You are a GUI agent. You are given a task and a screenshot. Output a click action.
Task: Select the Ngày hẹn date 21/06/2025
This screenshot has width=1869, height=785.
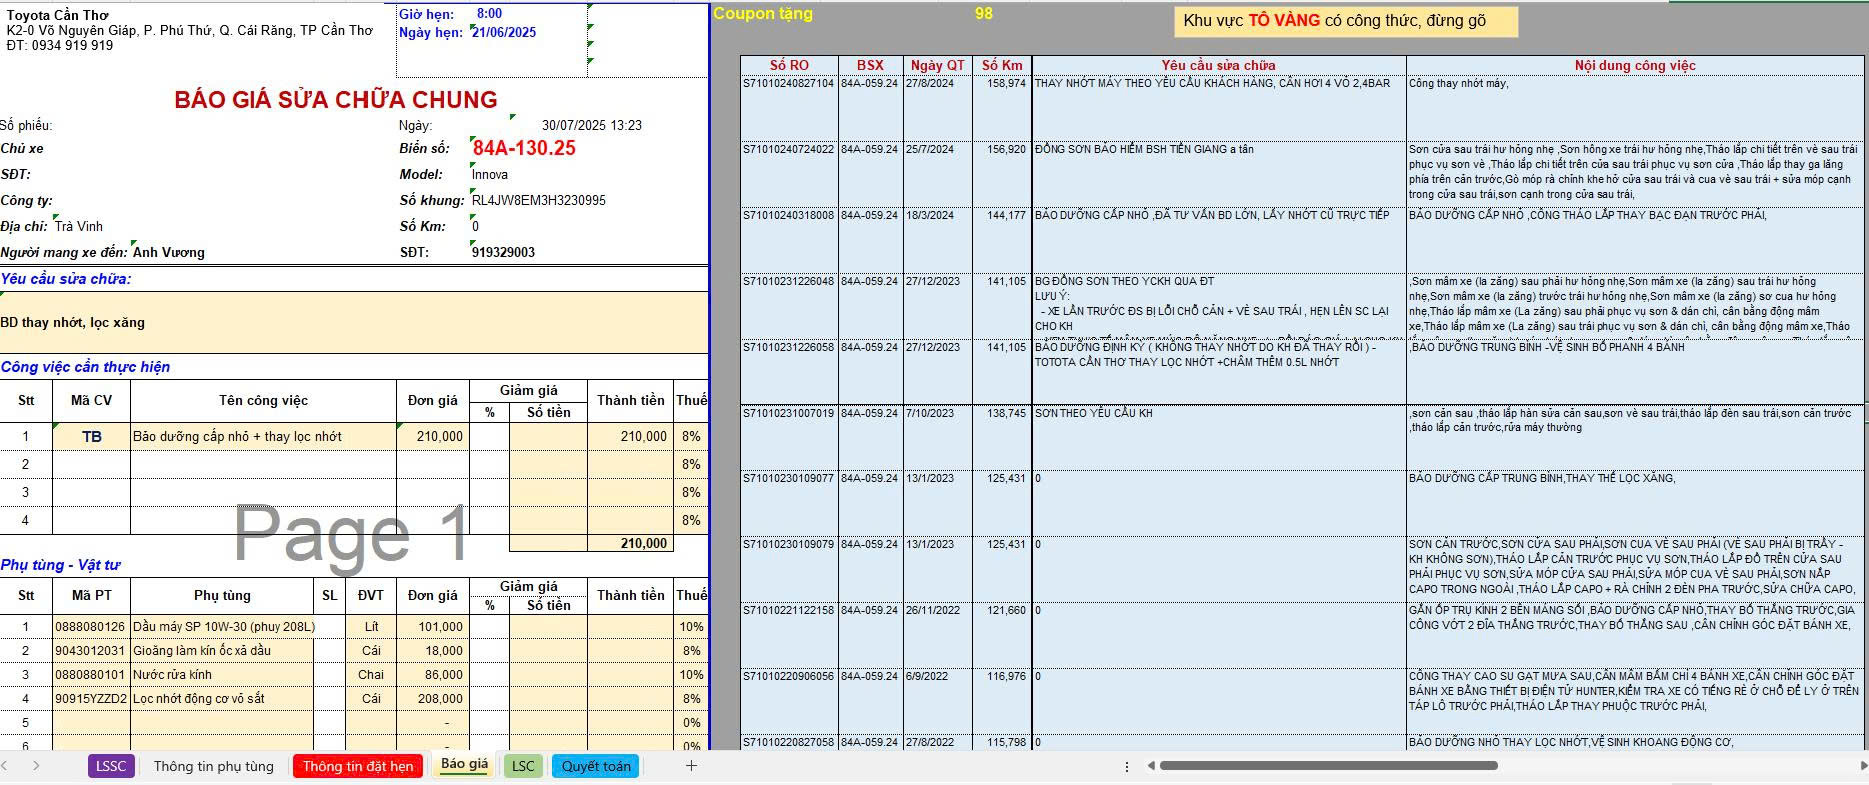[504, 32]
